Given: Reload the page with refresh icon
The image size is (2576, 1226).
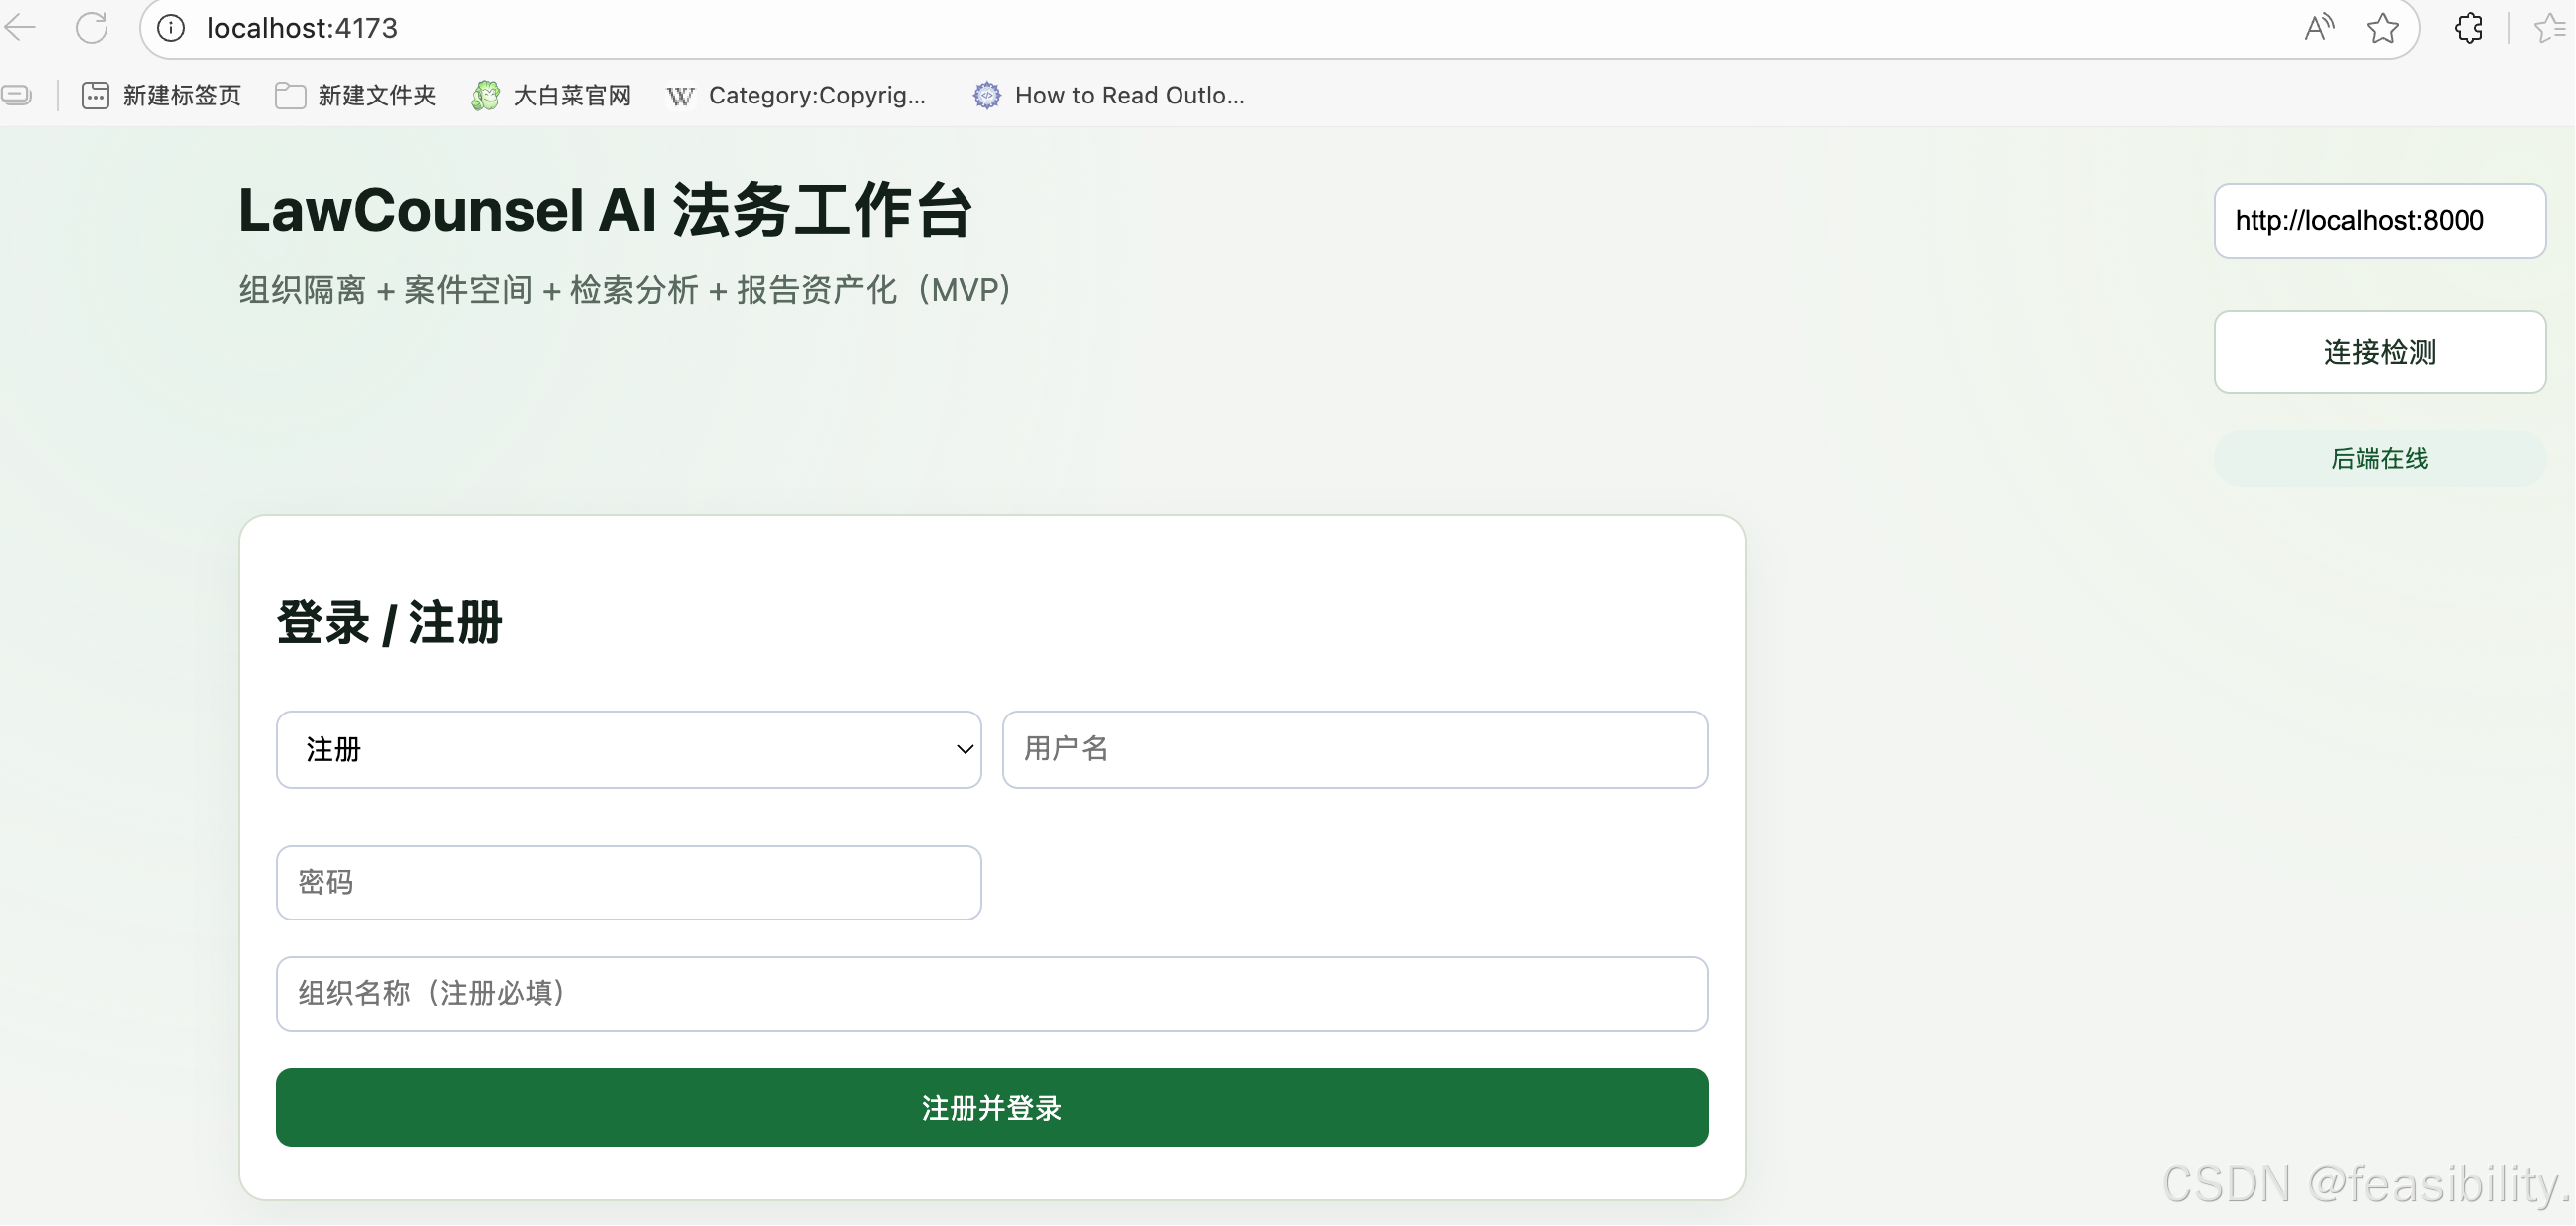Looking at the screenshot, I should tap(91, 28).
